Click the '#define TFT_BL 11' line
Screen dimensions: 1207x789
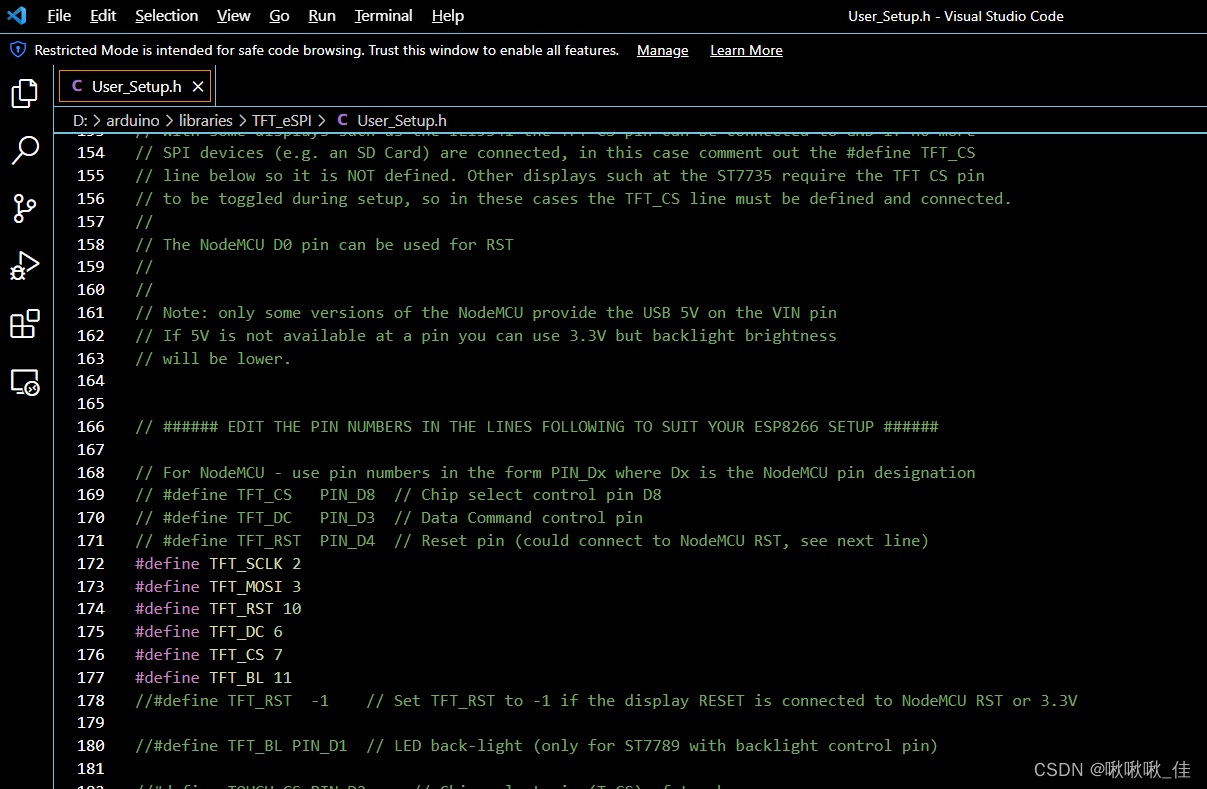coord(213,677)
